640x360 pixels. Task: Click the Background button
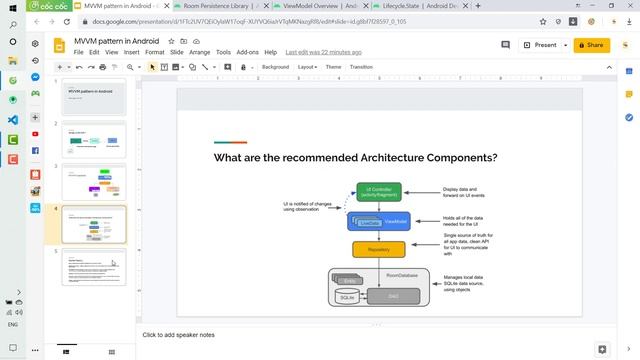(276, 67)
